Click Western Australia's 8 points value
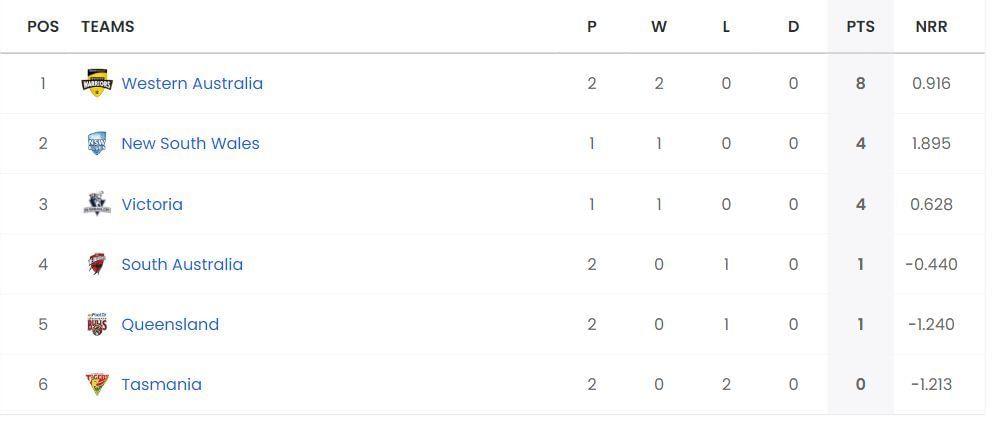This screenshot has width=992, height=423. pyautogui.click(x=860, y=83)
